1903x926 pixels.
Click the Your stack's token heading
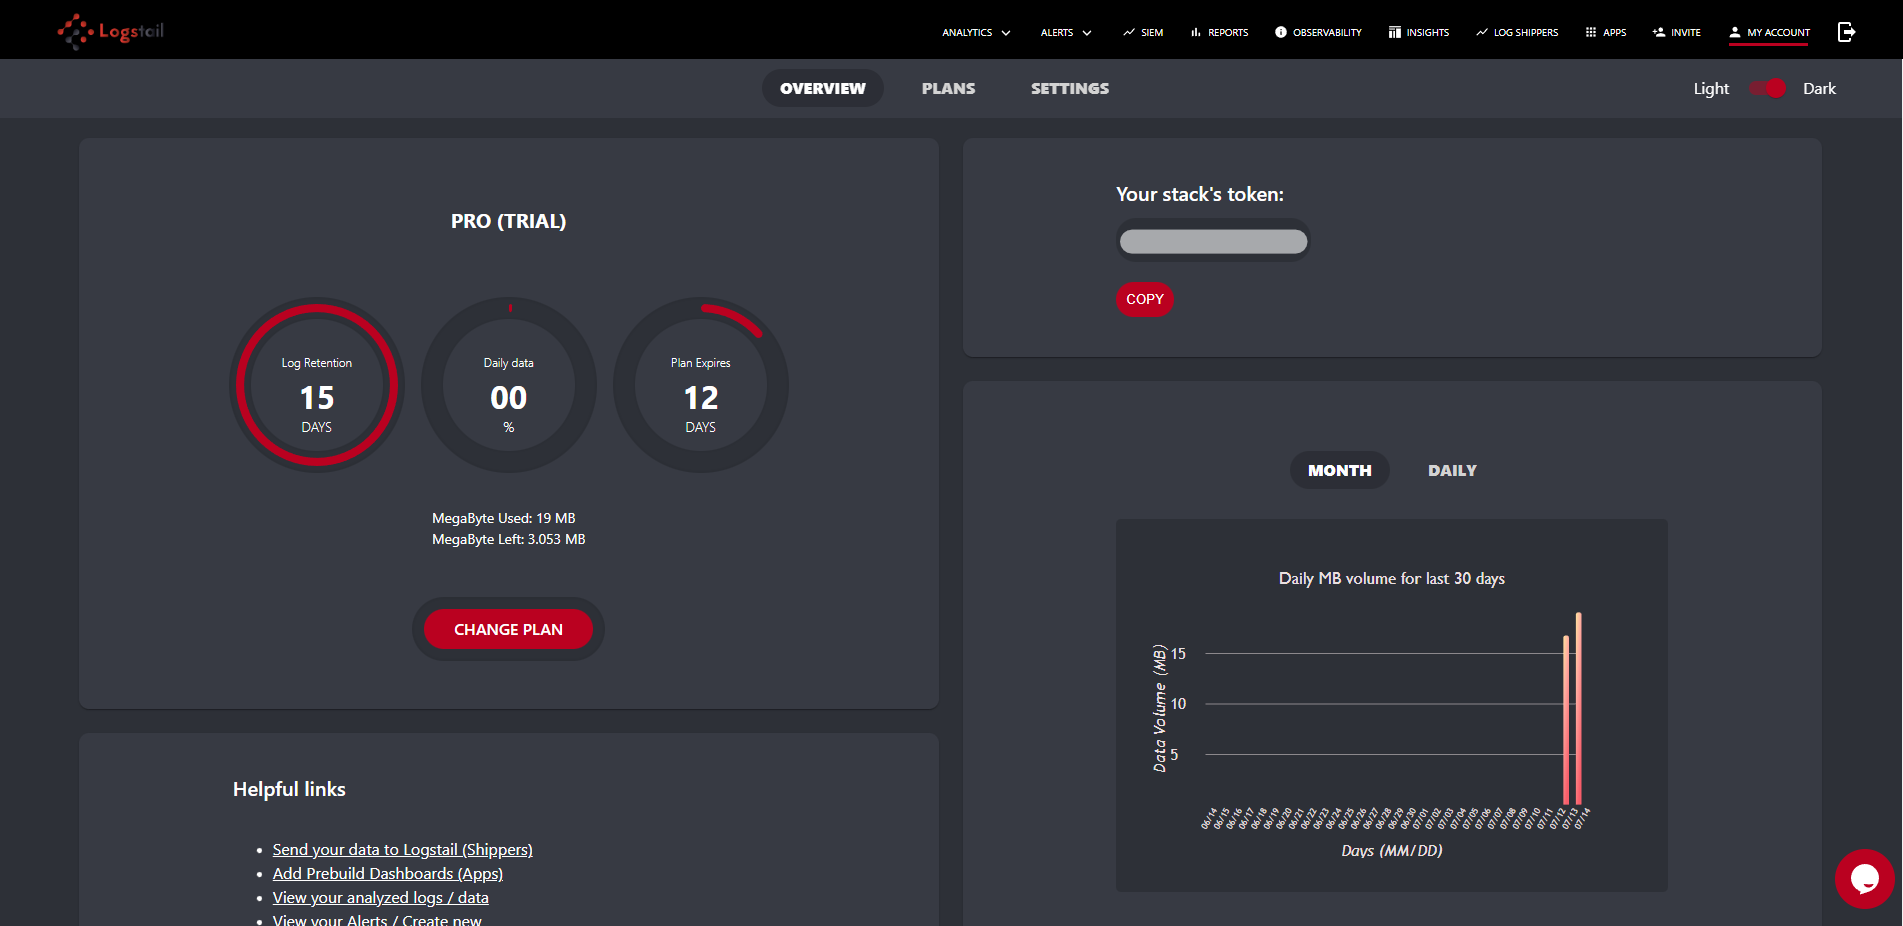[x=1200, y=194]
